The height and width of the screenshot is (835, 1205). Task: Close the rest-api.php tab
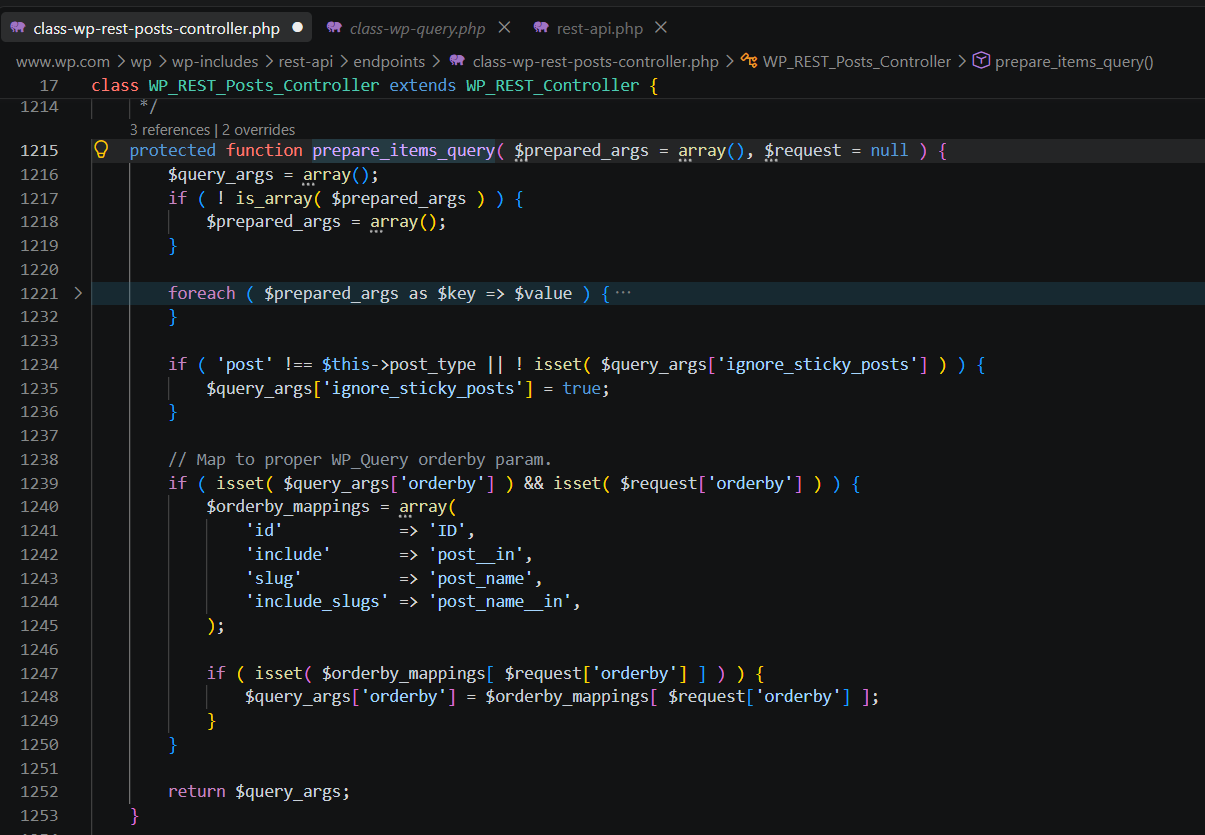pyautogui.click(x=660, y=27)
